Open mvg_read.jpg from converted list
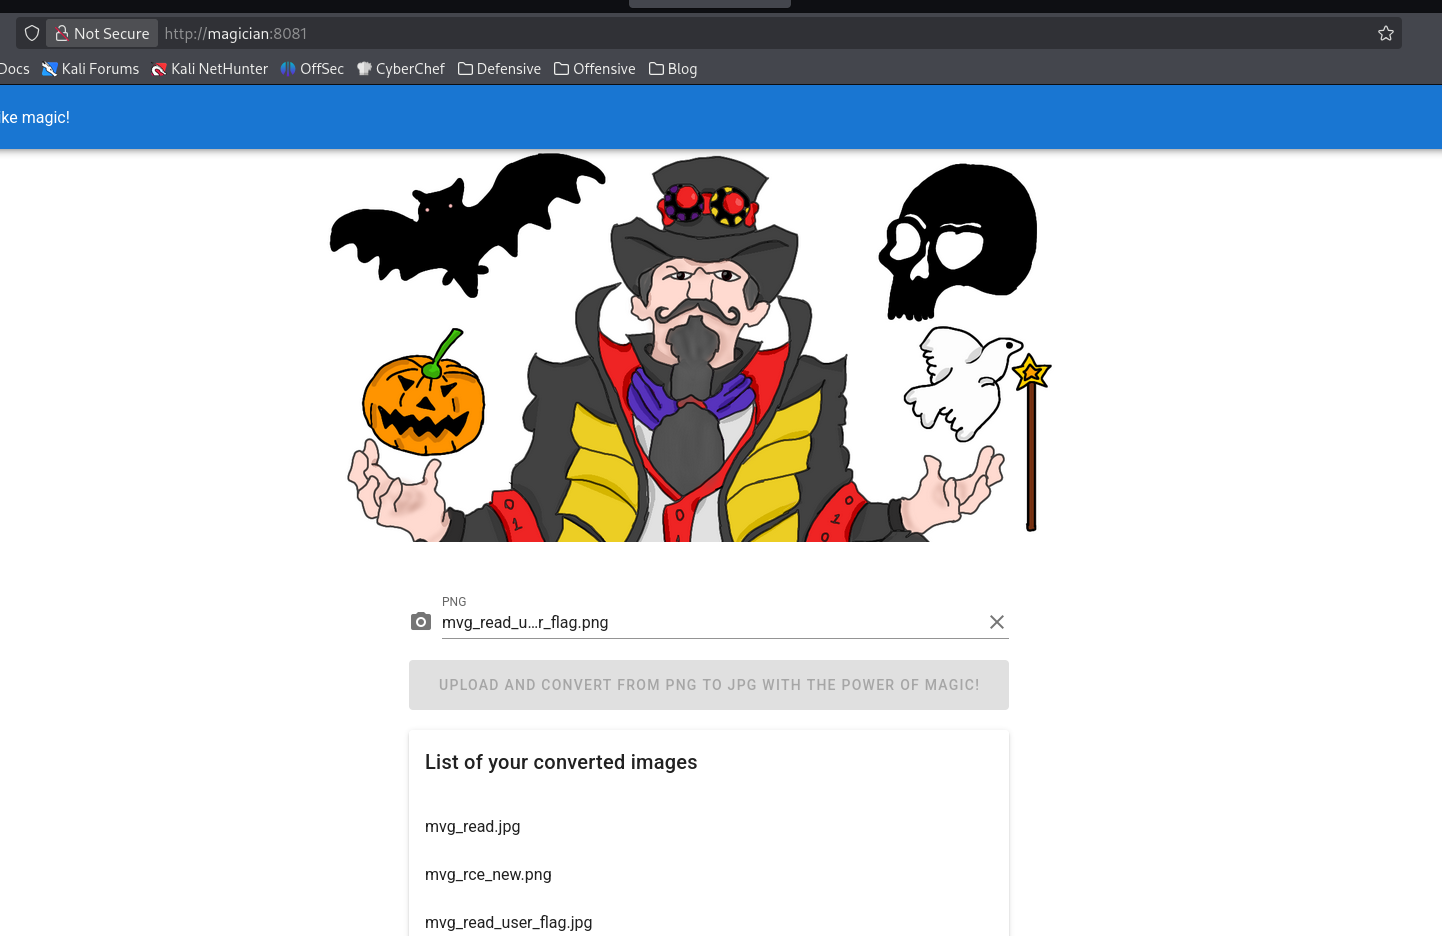Screen dimensions: 1442x936 473,826
